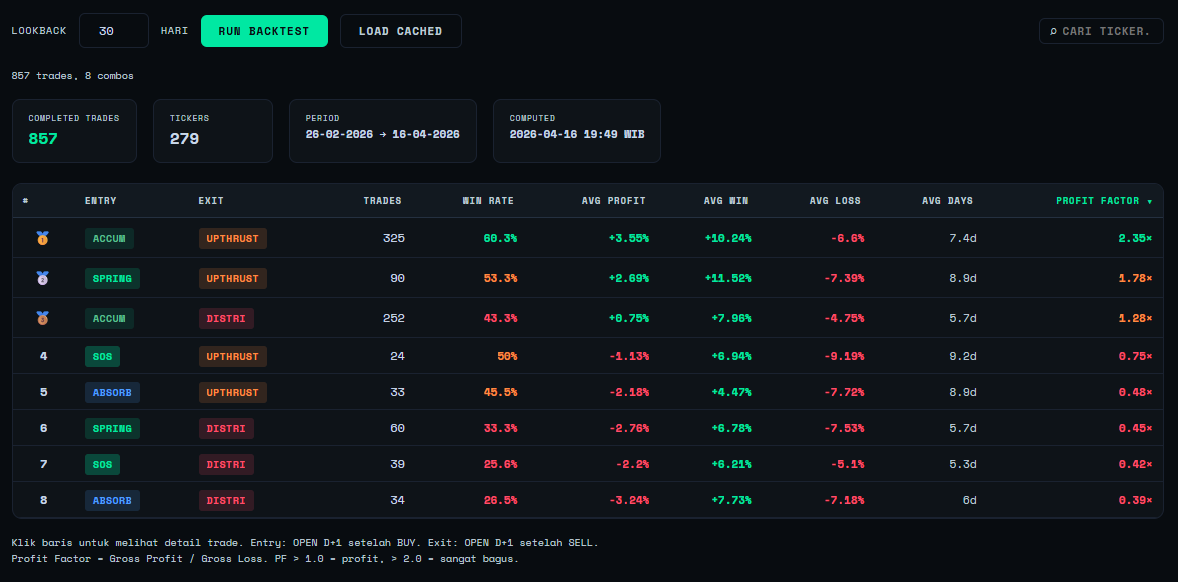1178x582 pixels.
Task: Click the bronze medal icon in the third row
Action: [43, 318]
